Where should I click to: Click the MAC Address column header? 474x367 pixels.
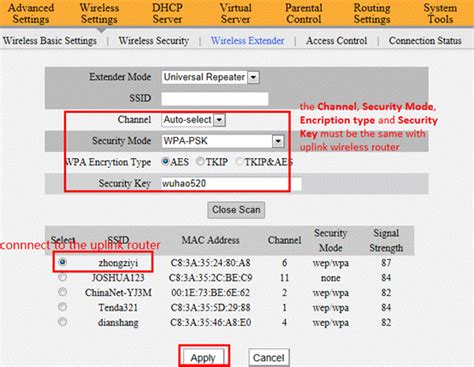click(x=210, y=240)
